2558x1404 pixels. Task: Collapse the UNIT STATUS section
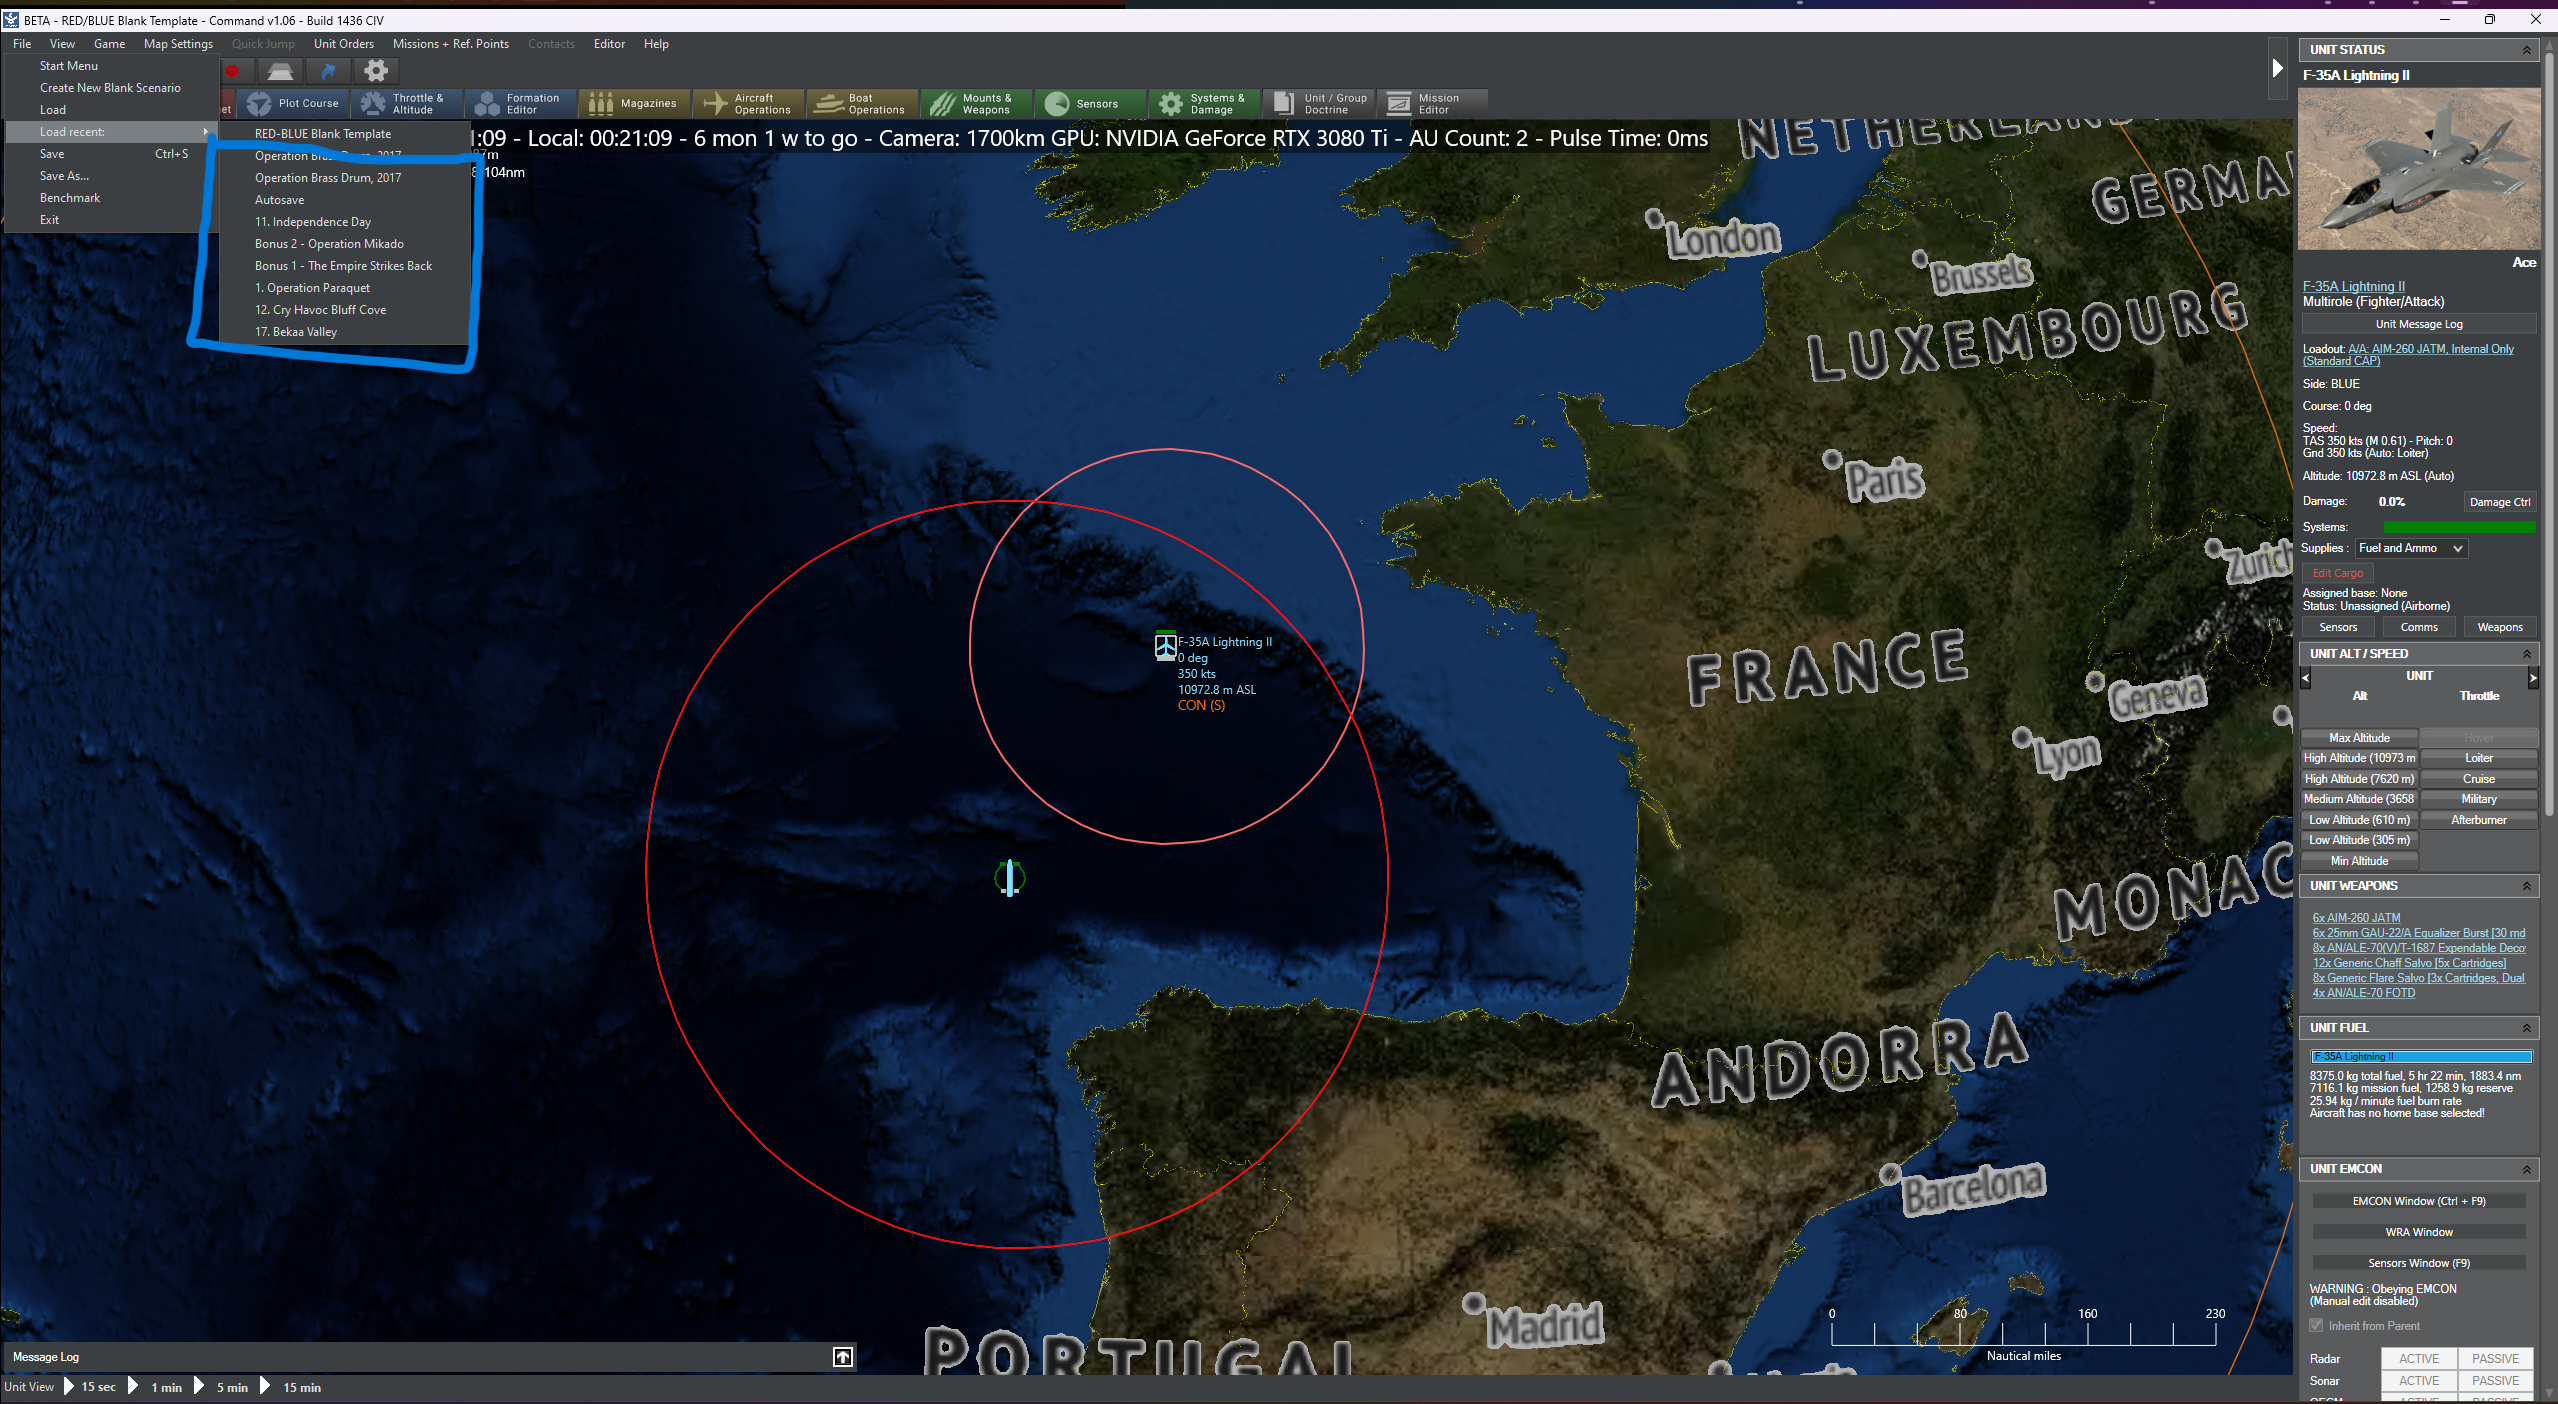[2527, 50]
